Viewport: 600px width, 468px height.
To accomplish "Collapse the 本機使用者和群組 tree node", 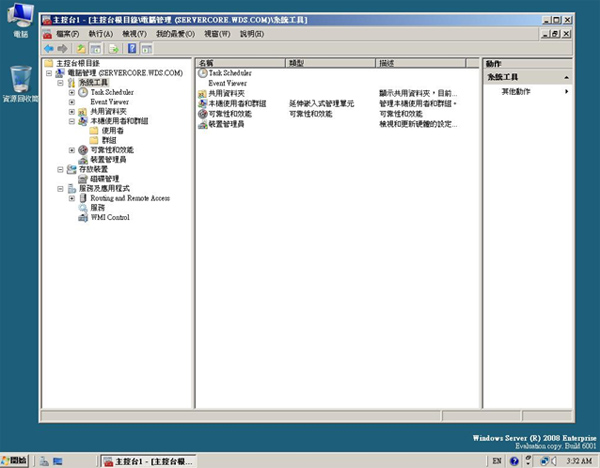I will click(72, 121).
